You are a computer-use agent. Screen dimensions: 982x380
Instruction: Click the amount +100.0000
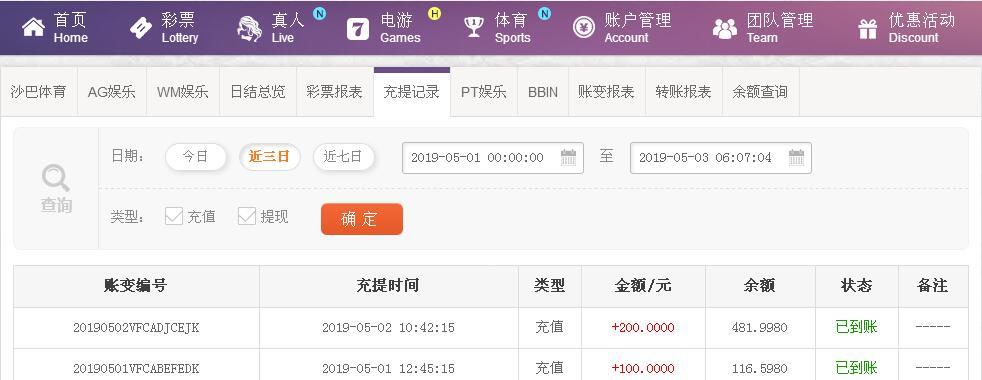click(x=643, y=368)
